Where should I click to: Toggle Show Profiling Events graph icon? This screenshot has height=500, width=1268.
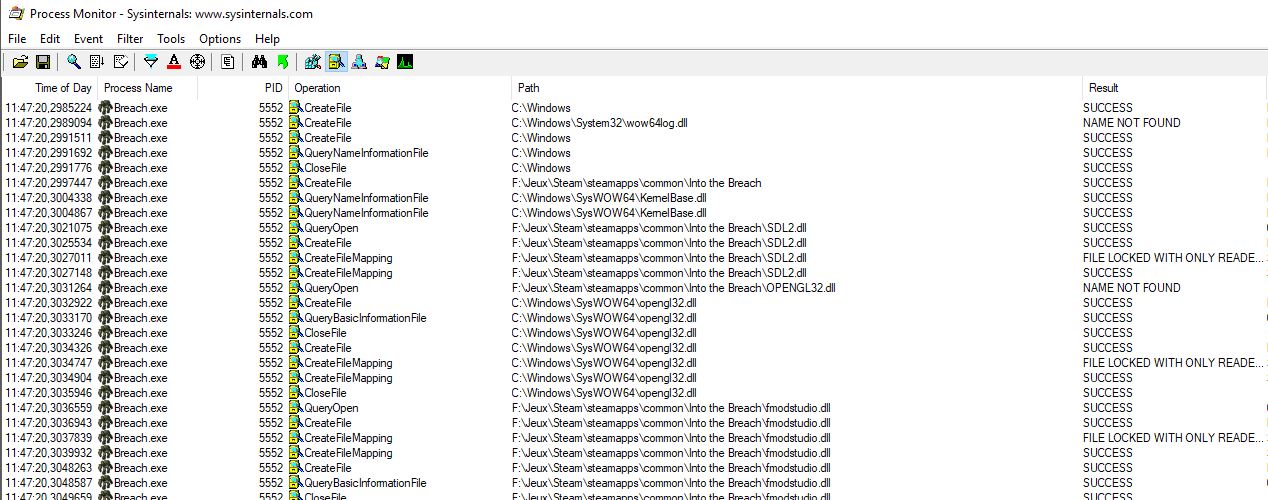tap(405, 62)
